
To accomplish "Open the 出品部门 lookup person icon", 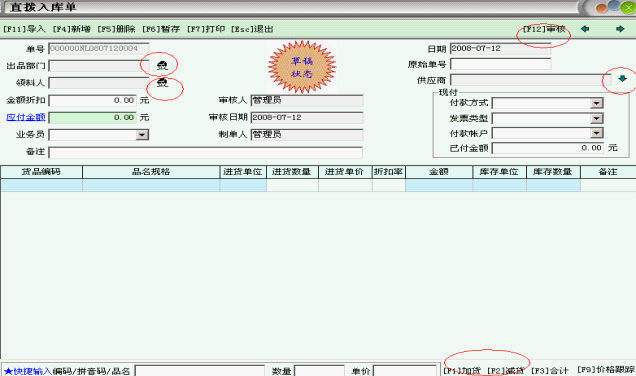I will click(x=162, y=66).
